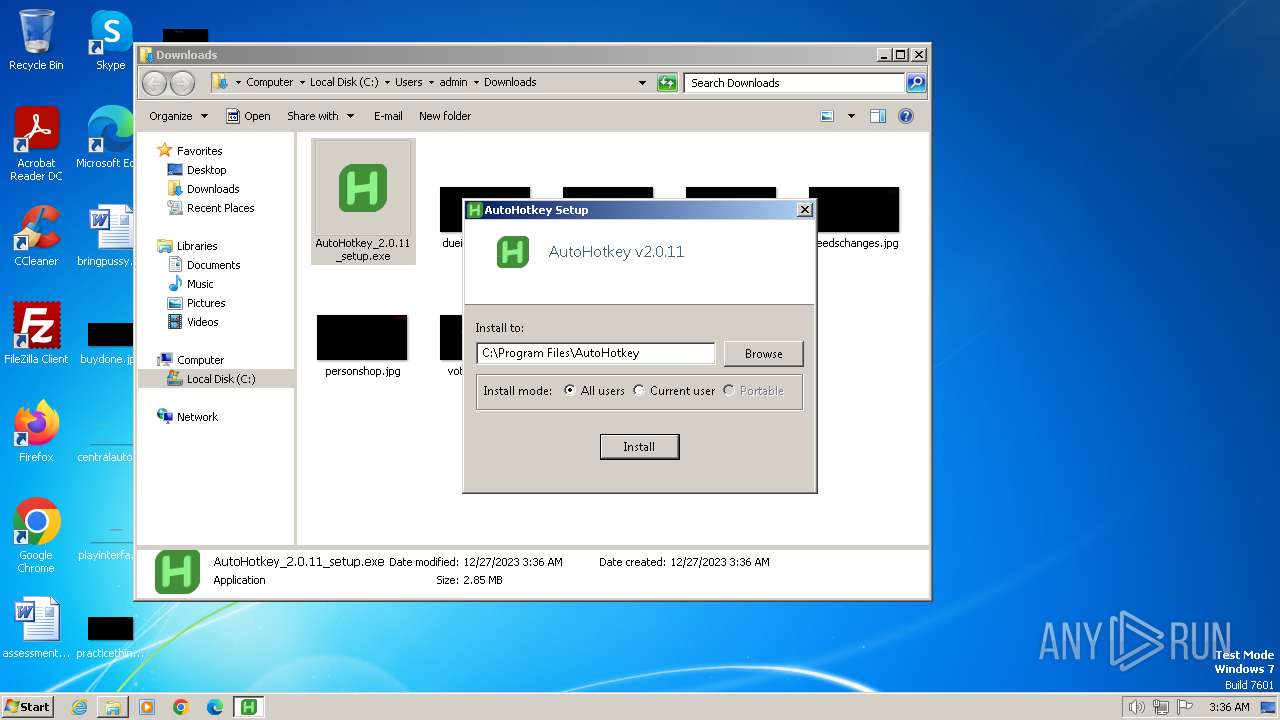Click the Explorer help icon
1280x720 pixels.
click(906, 116)
